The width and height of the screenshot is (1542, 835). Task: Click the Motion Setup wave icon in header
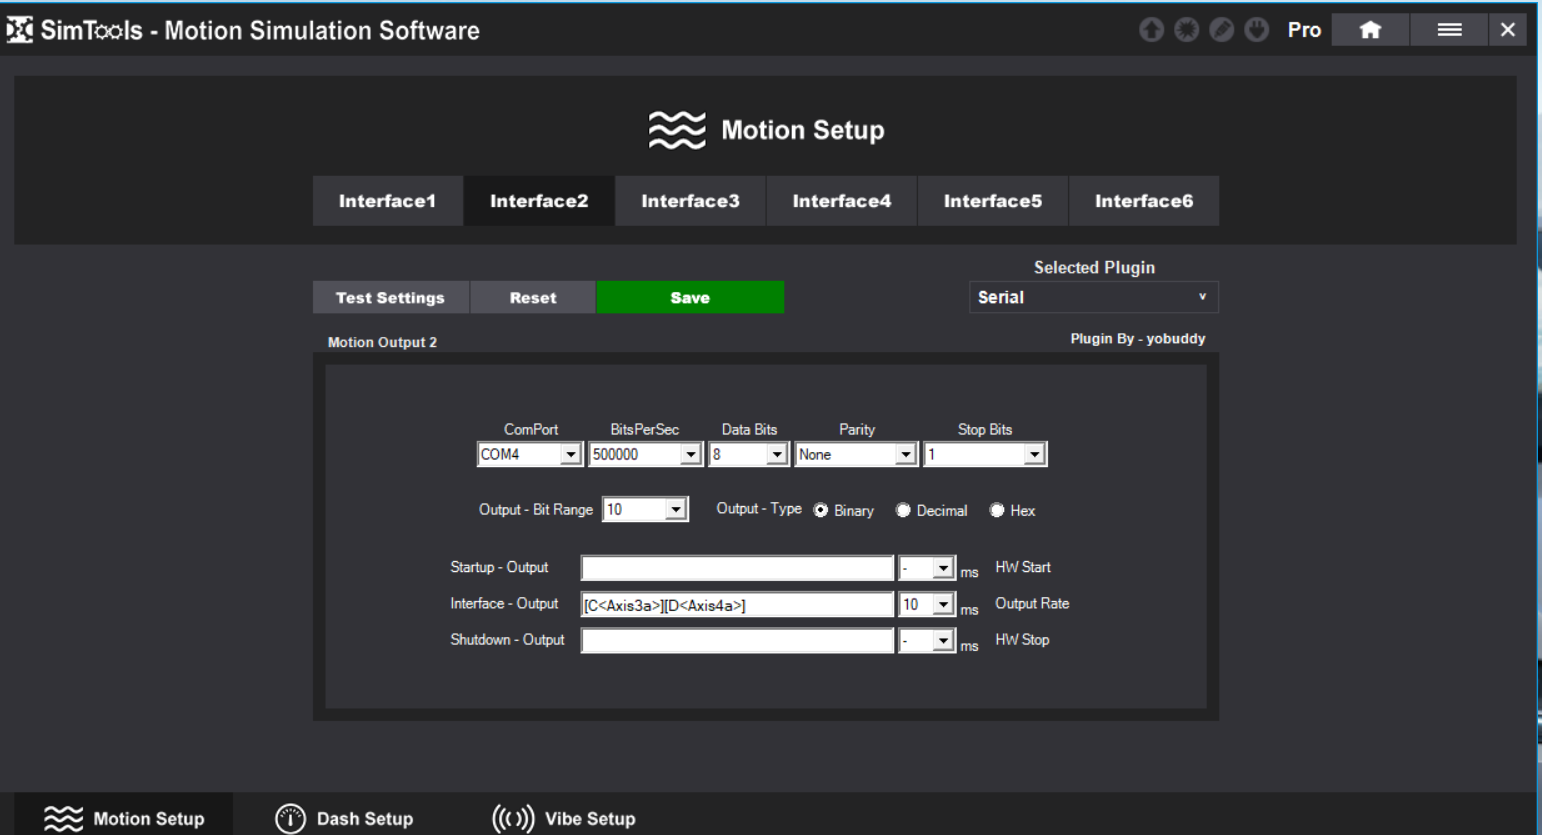677,130
